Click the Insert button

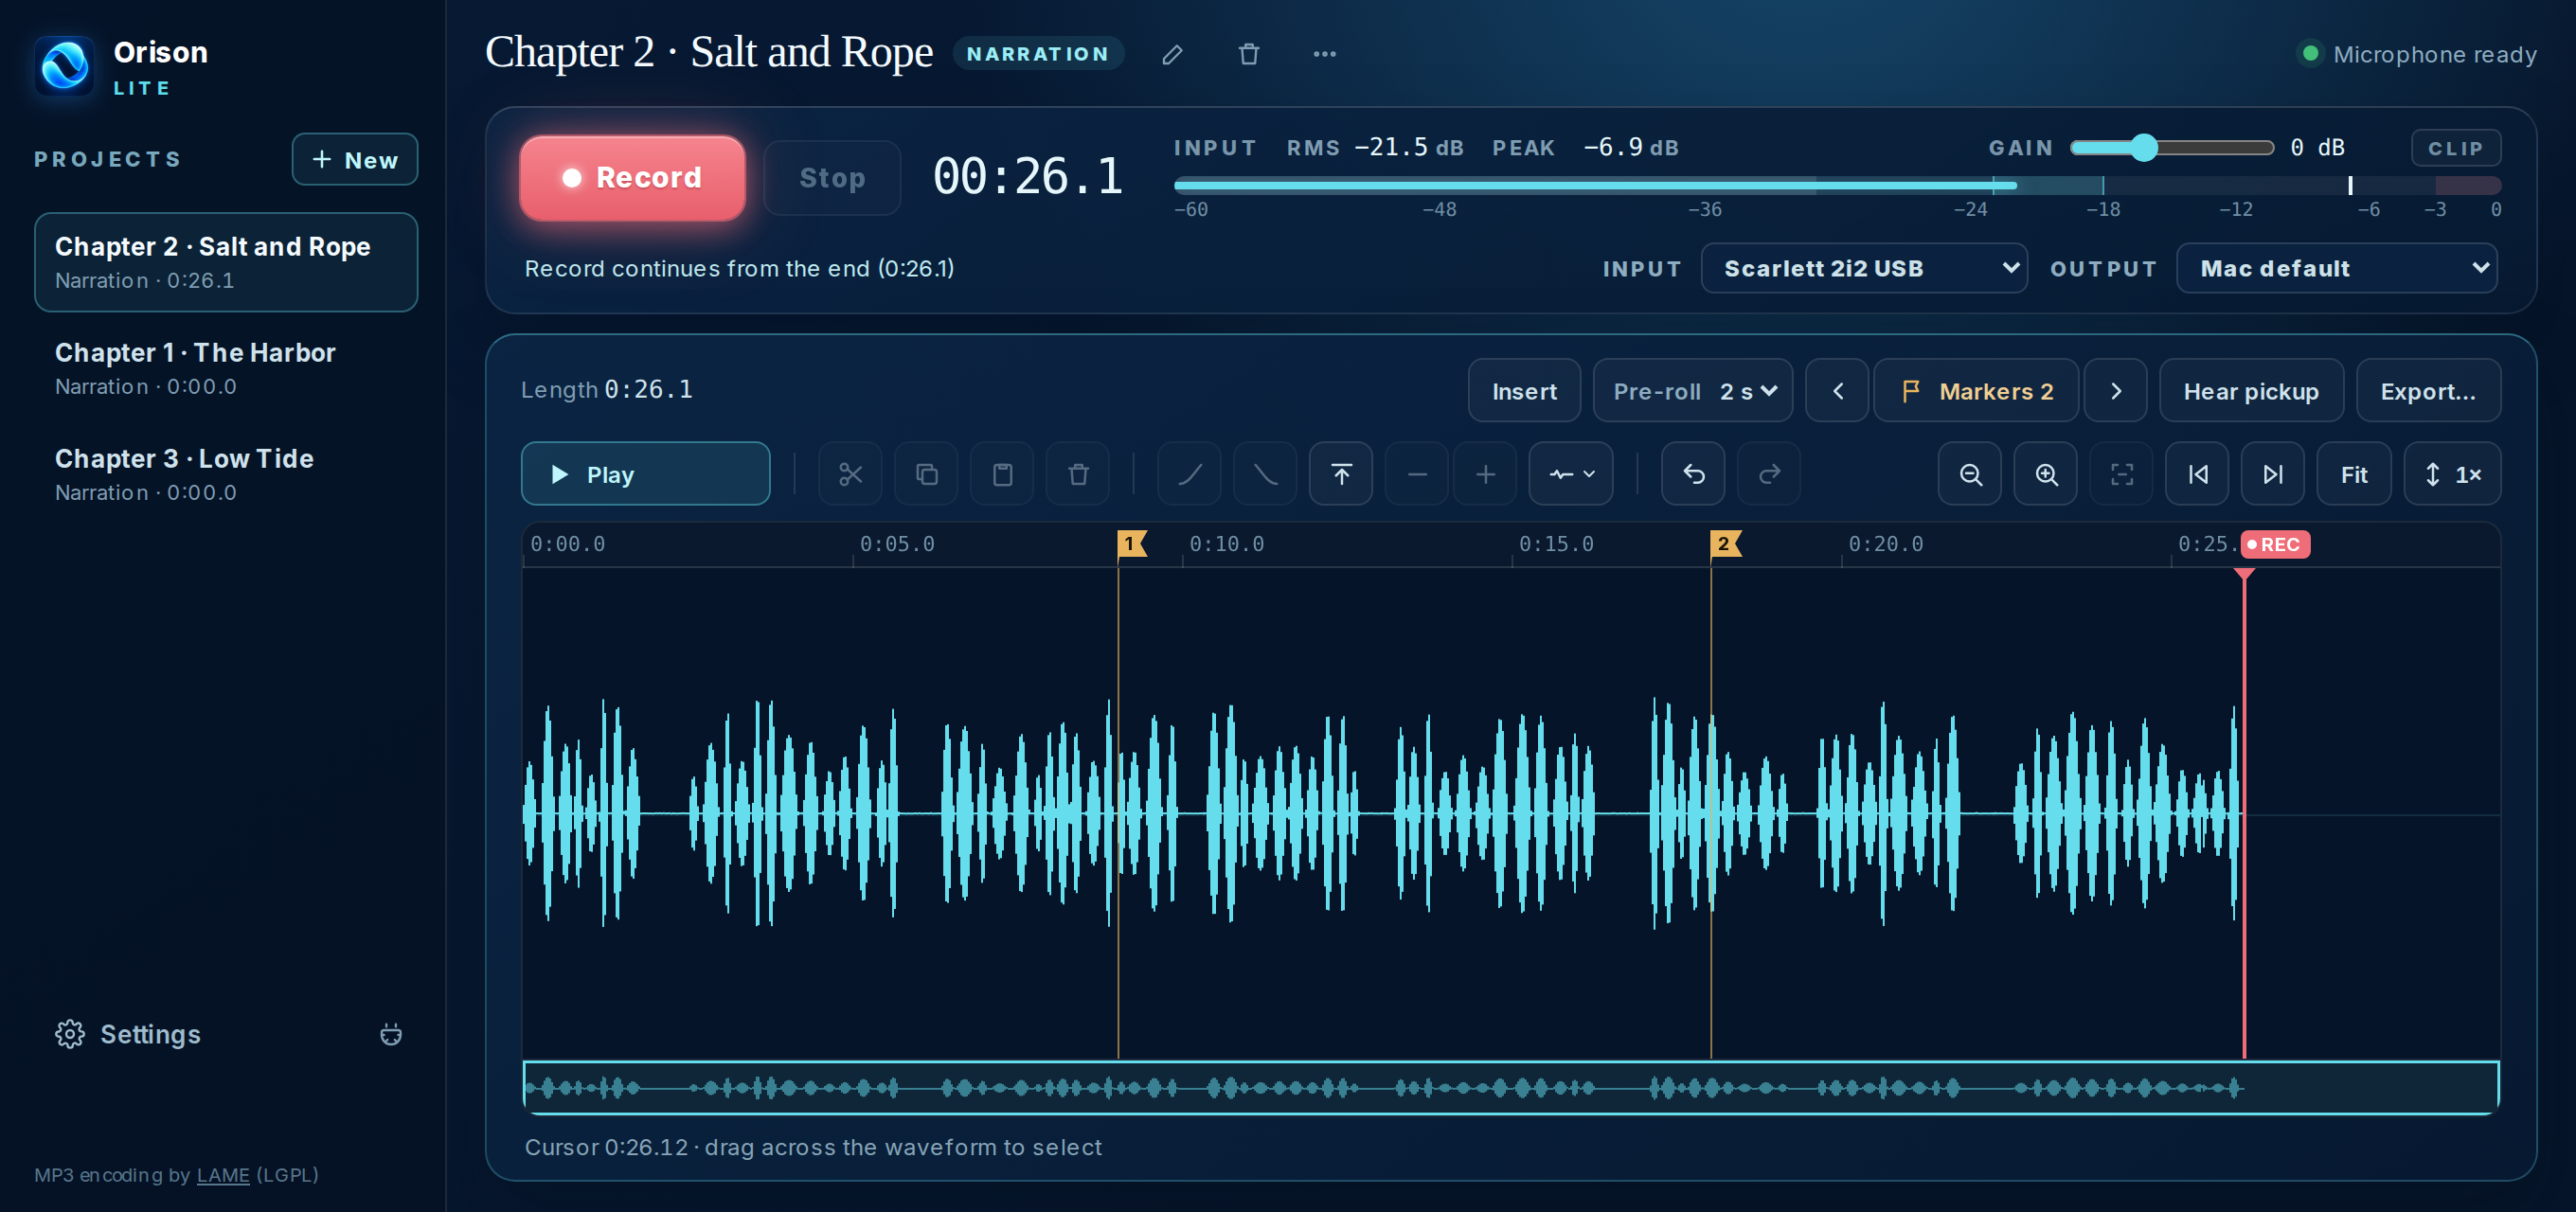[1524, 391]
